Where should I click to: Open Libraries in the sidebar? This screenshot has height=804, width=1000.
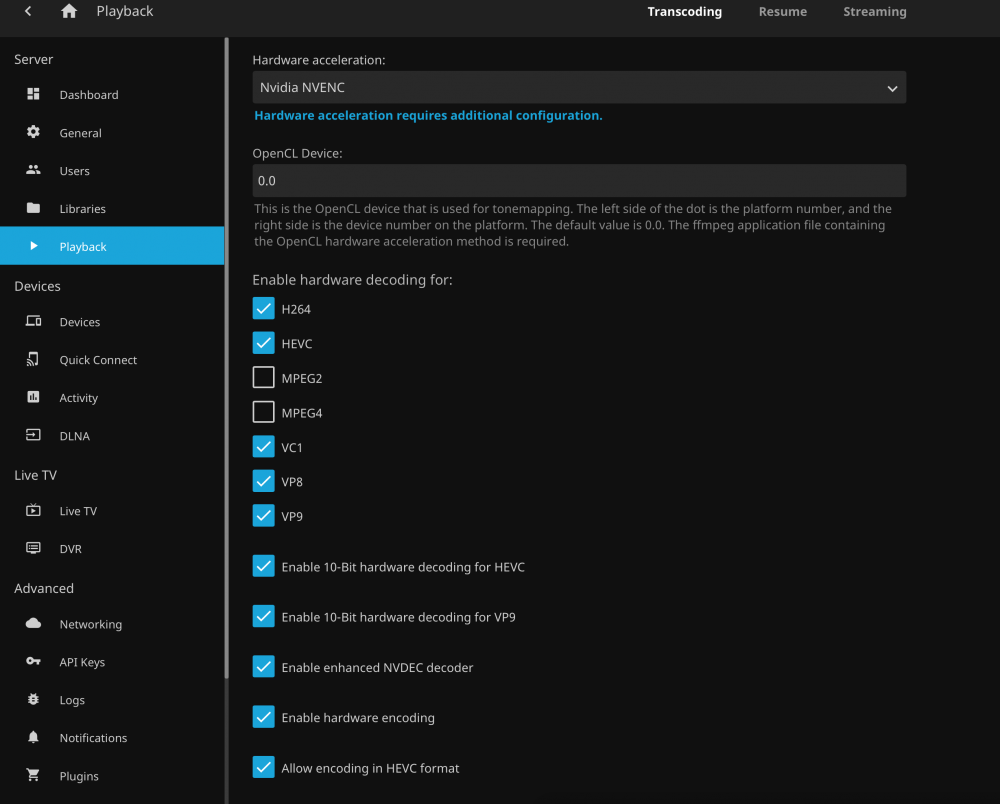tap(112, 208)
